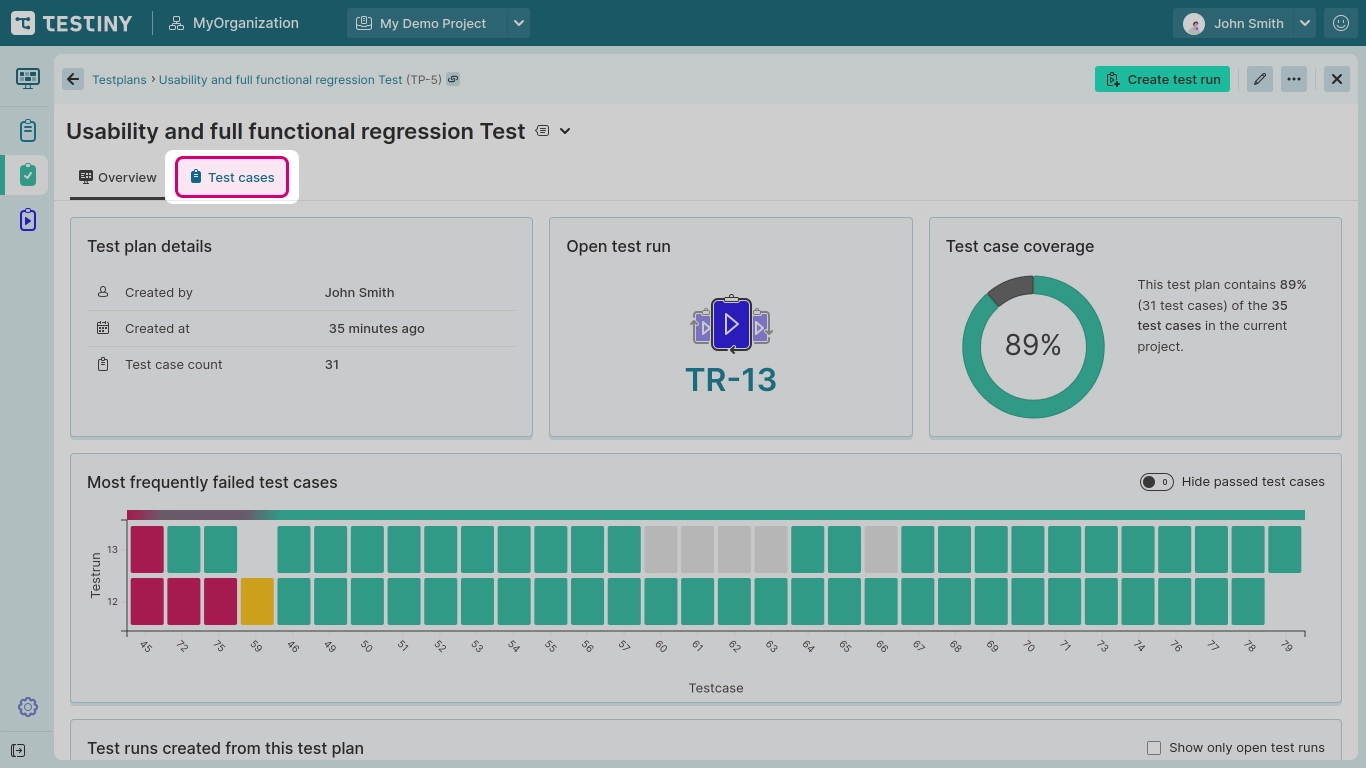Open the Testplans breadcrumb link
Image resolution: width=1366 pixels, height=768 pixels.
click(119, 79)
